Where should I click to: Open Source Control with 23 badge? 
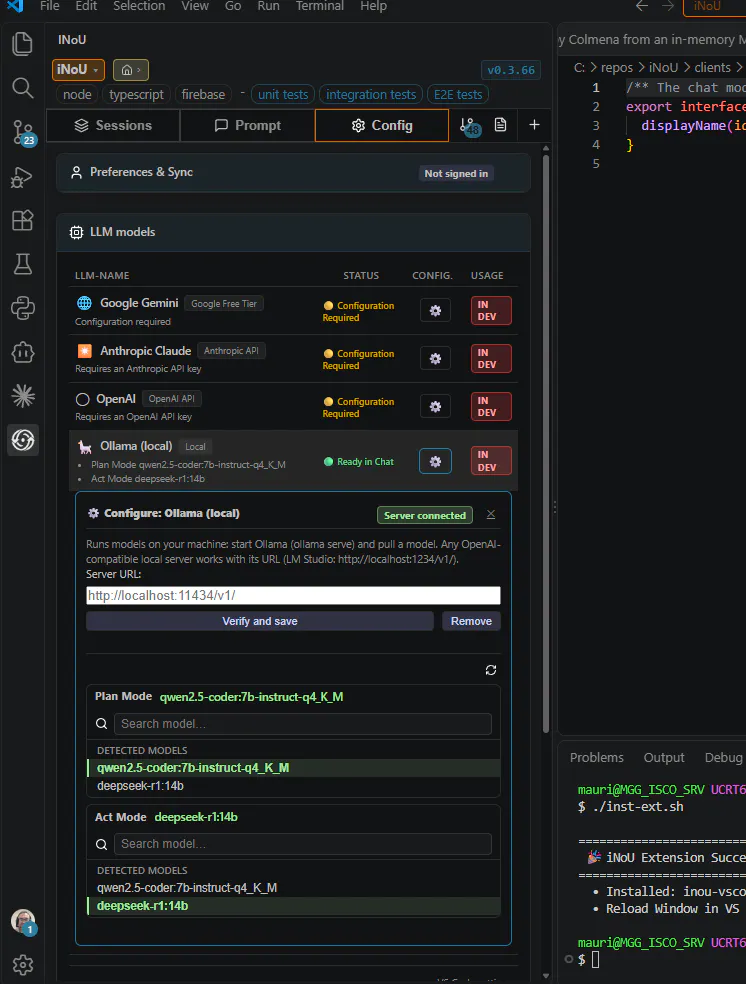coord(23,132)
